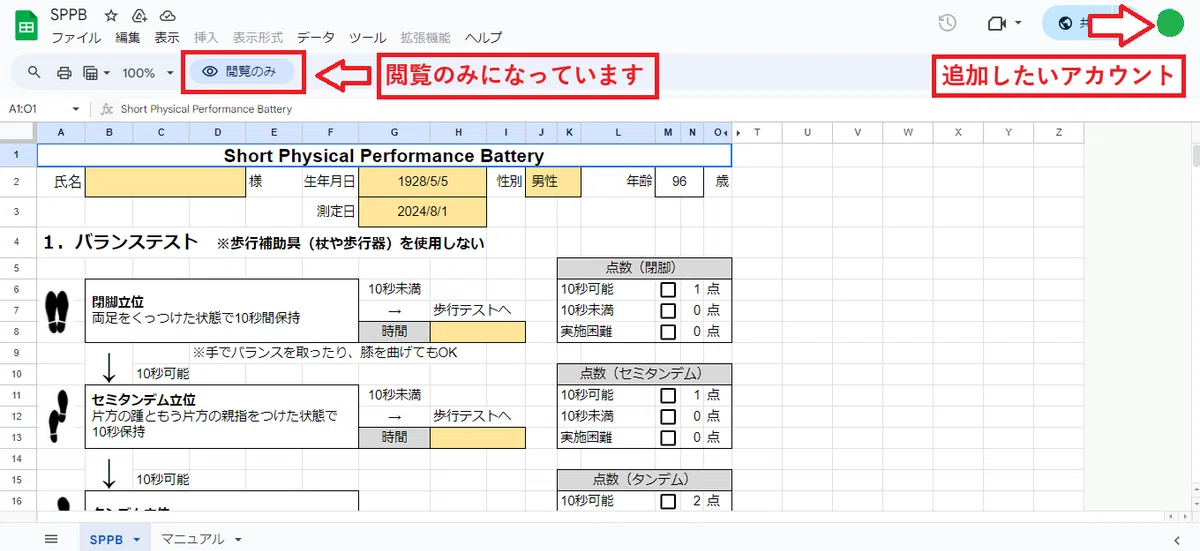
Task: Check タンデム 10秒可能 2点 checkbox
Action: pos(668,501)
